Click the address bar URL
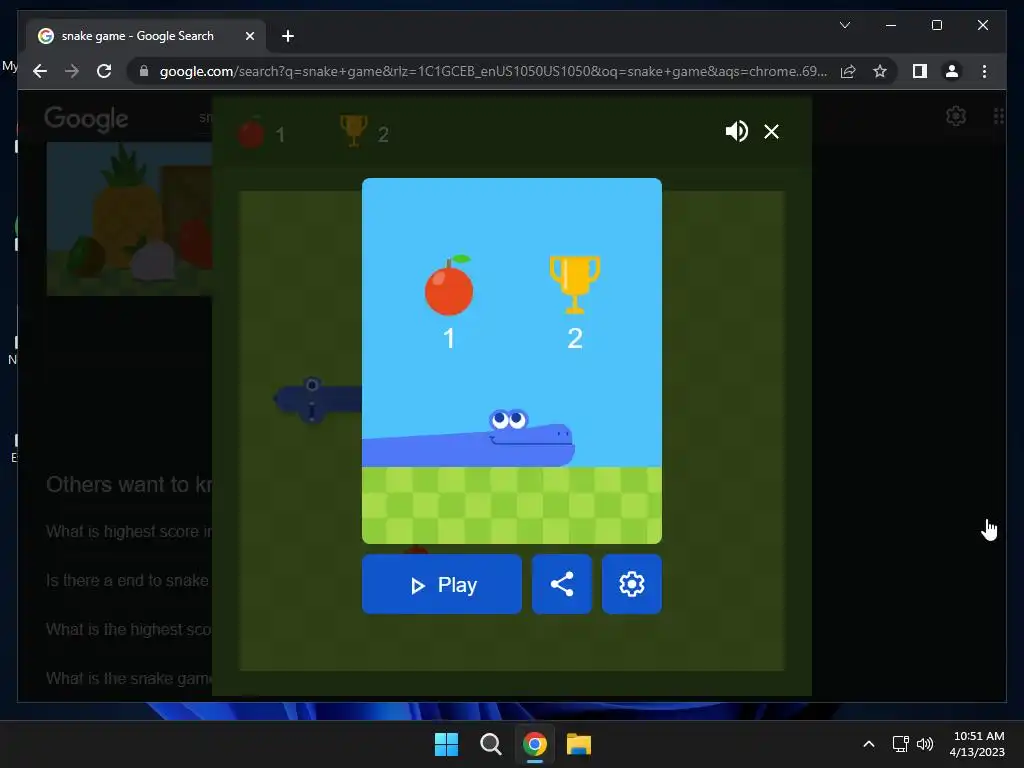This screenshot has height=768, width=1024. click(x=493, y=71)
